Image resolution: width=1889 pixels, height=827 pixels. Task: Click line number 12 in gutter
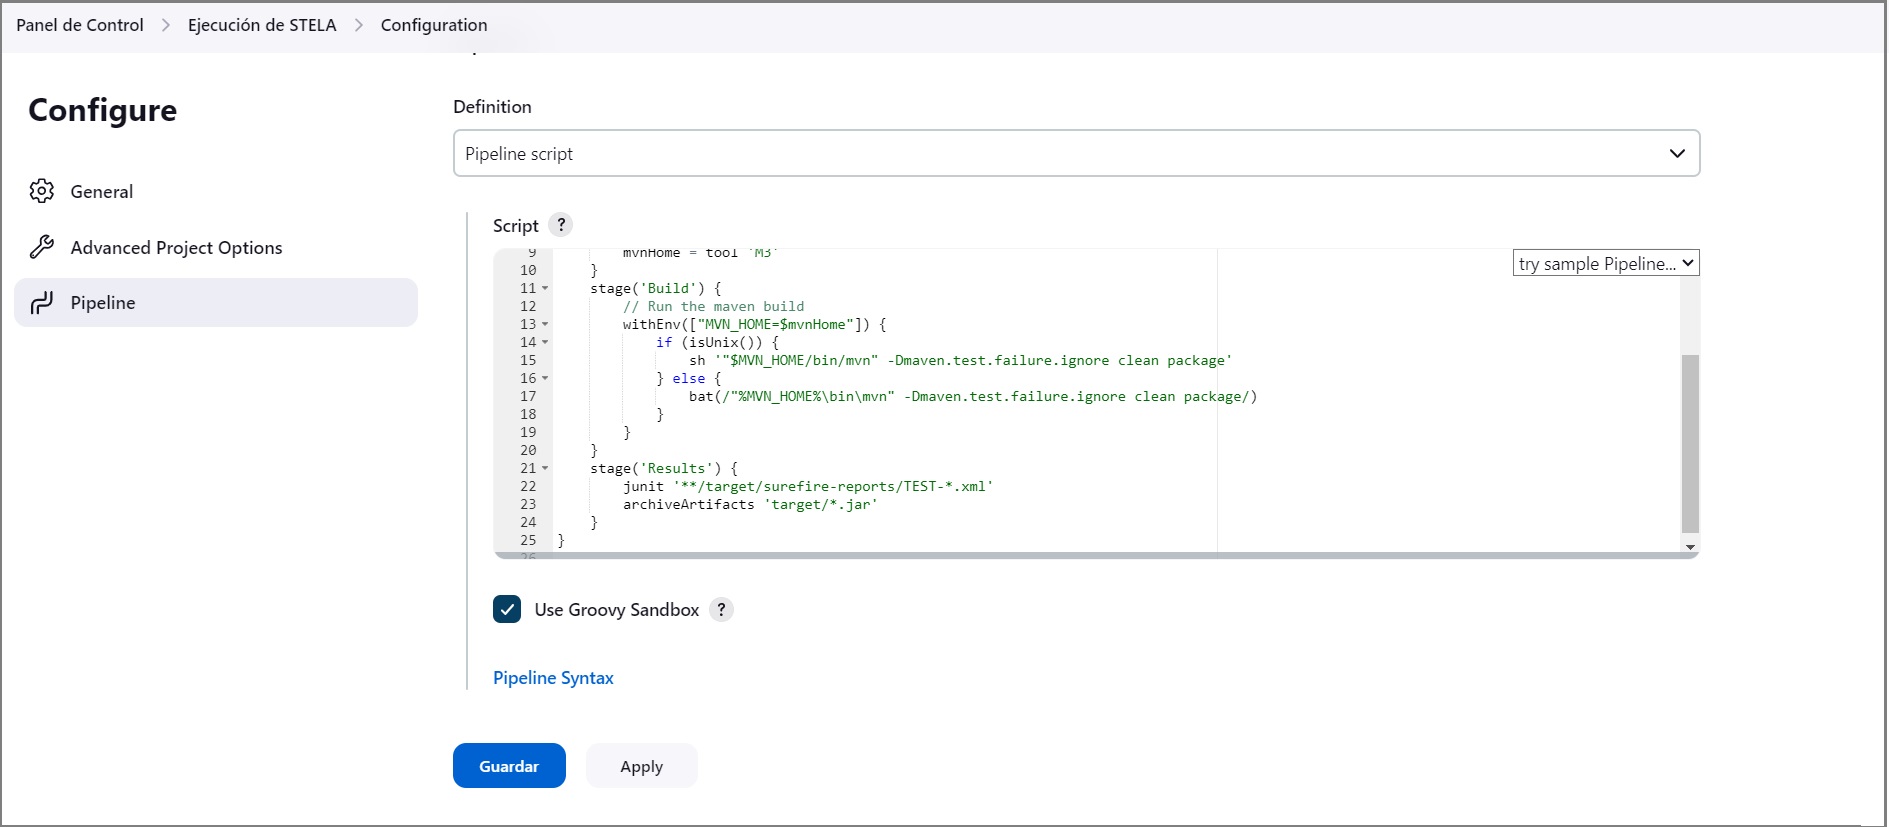(x=528, y=306)
